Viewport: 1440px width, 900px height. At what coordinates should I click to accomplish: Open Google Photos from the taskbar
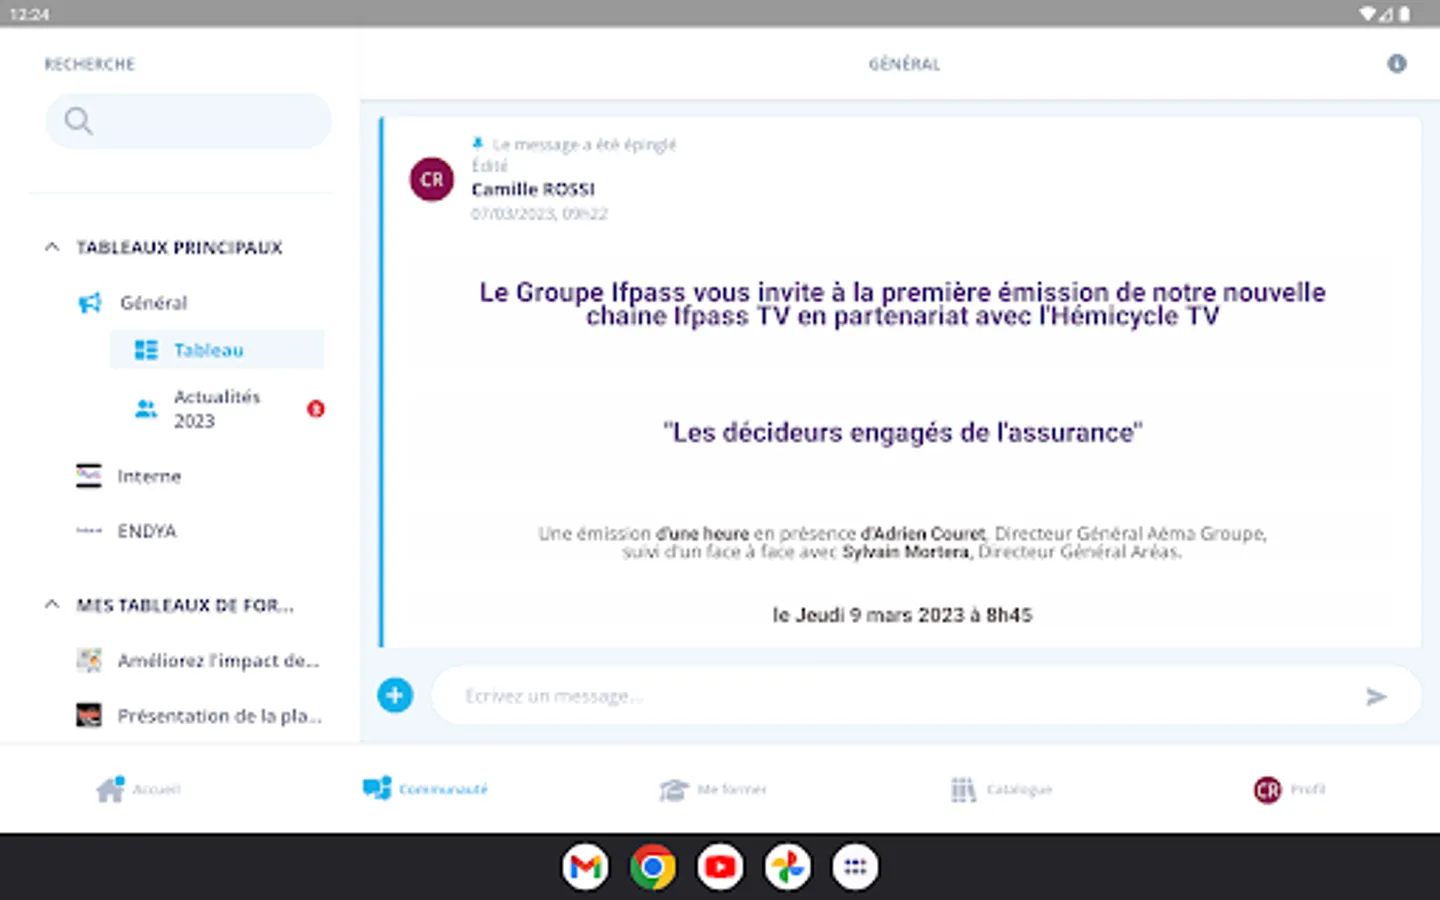(788, 867)
